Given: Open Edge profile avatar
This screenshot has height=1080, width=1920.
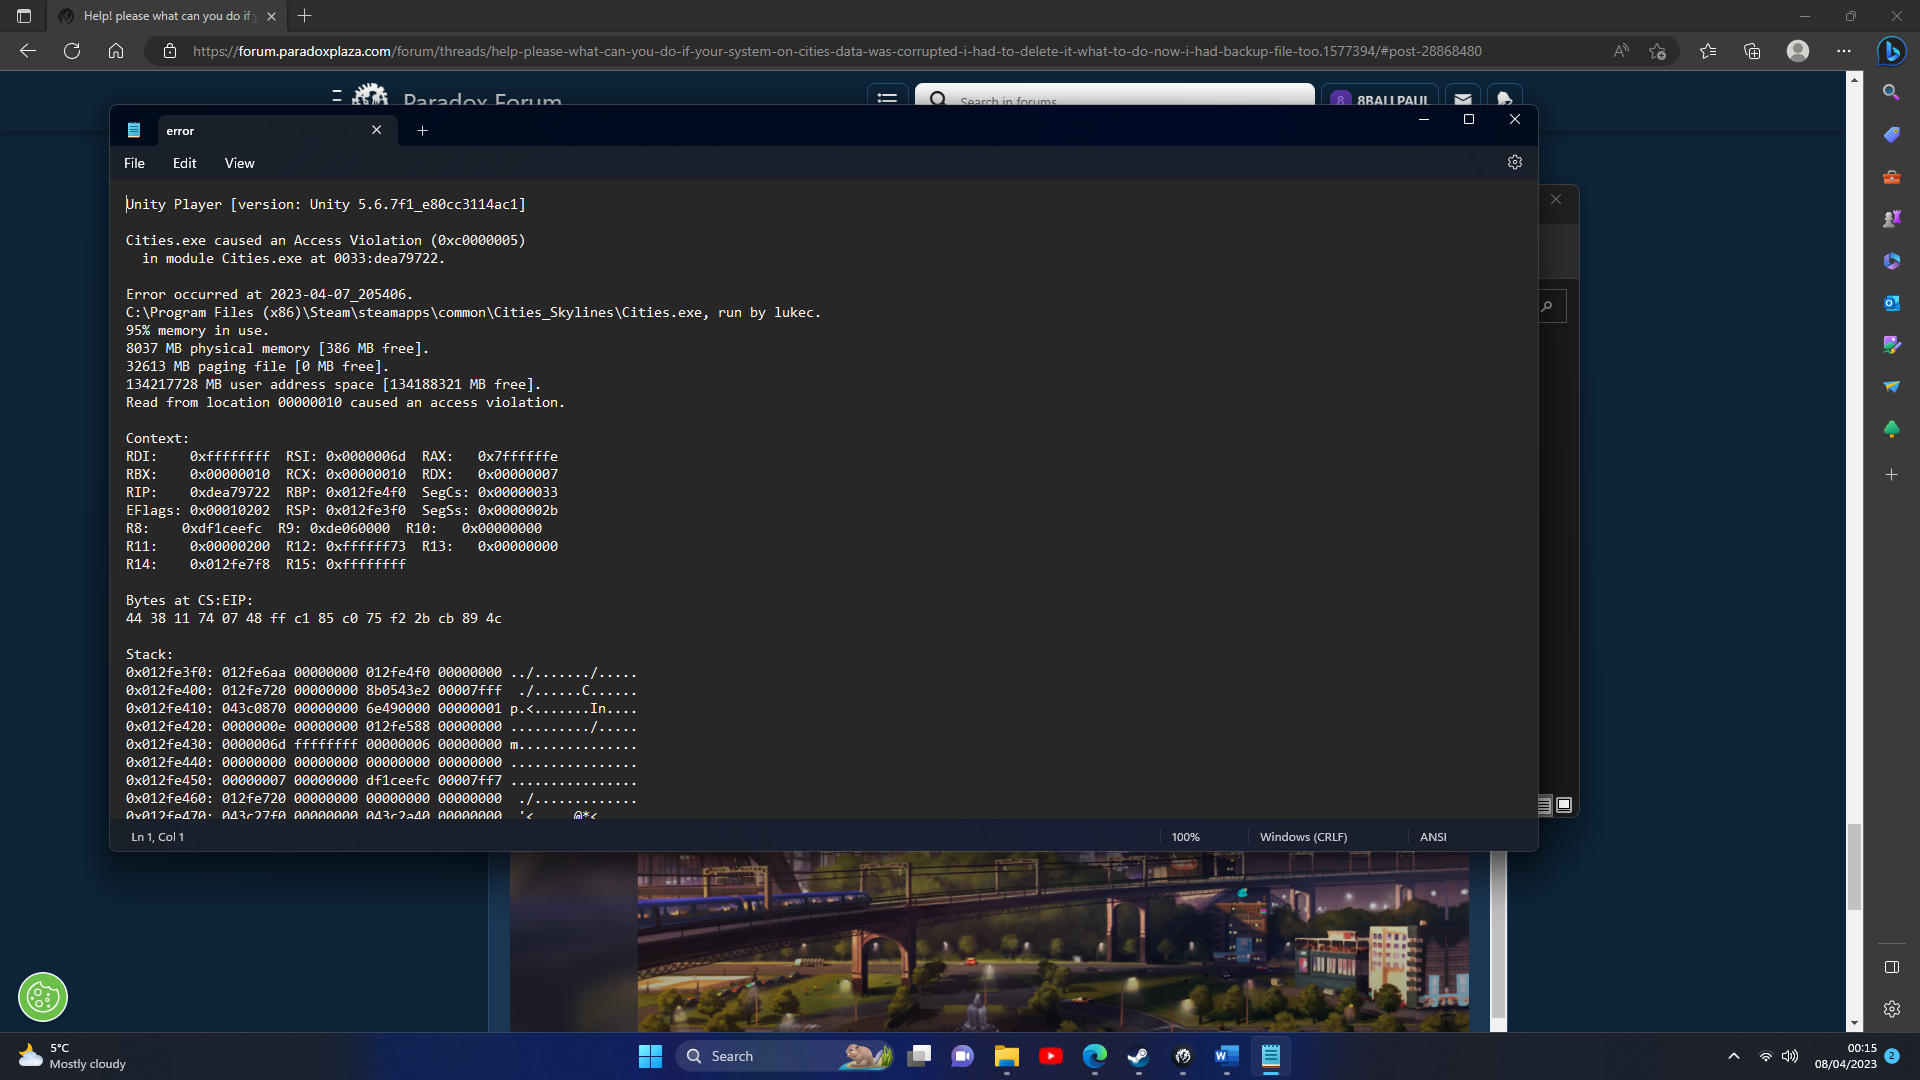Looking at the screenshot, I should 1798,51.
